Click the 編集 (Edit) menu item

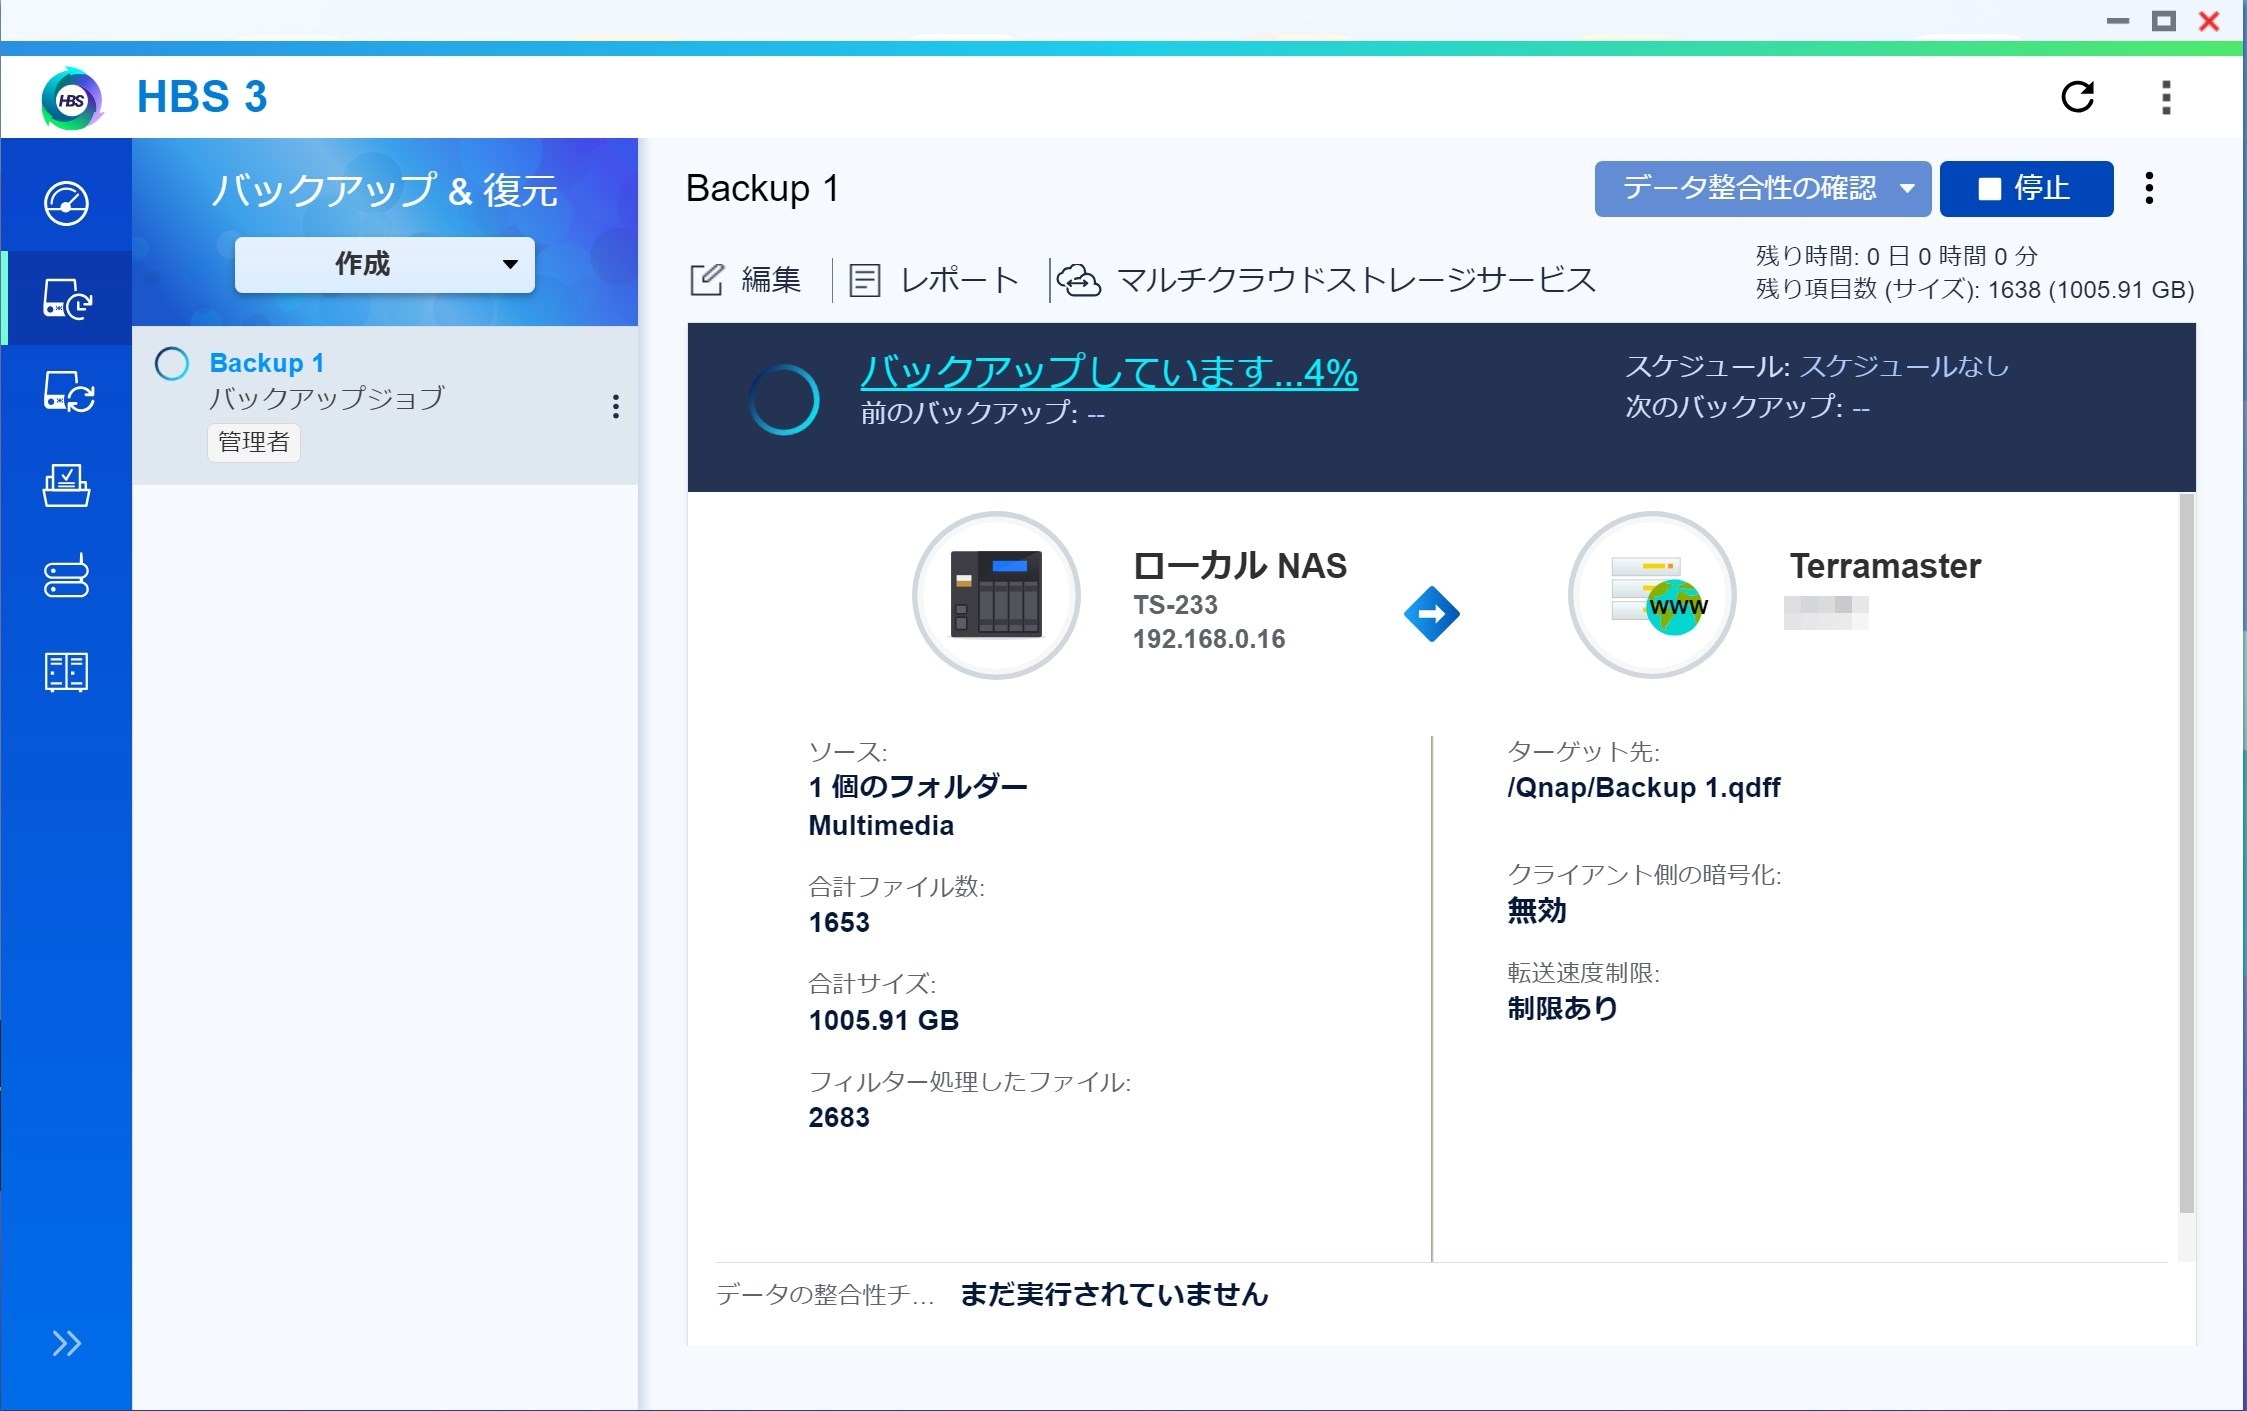point(746,280)
